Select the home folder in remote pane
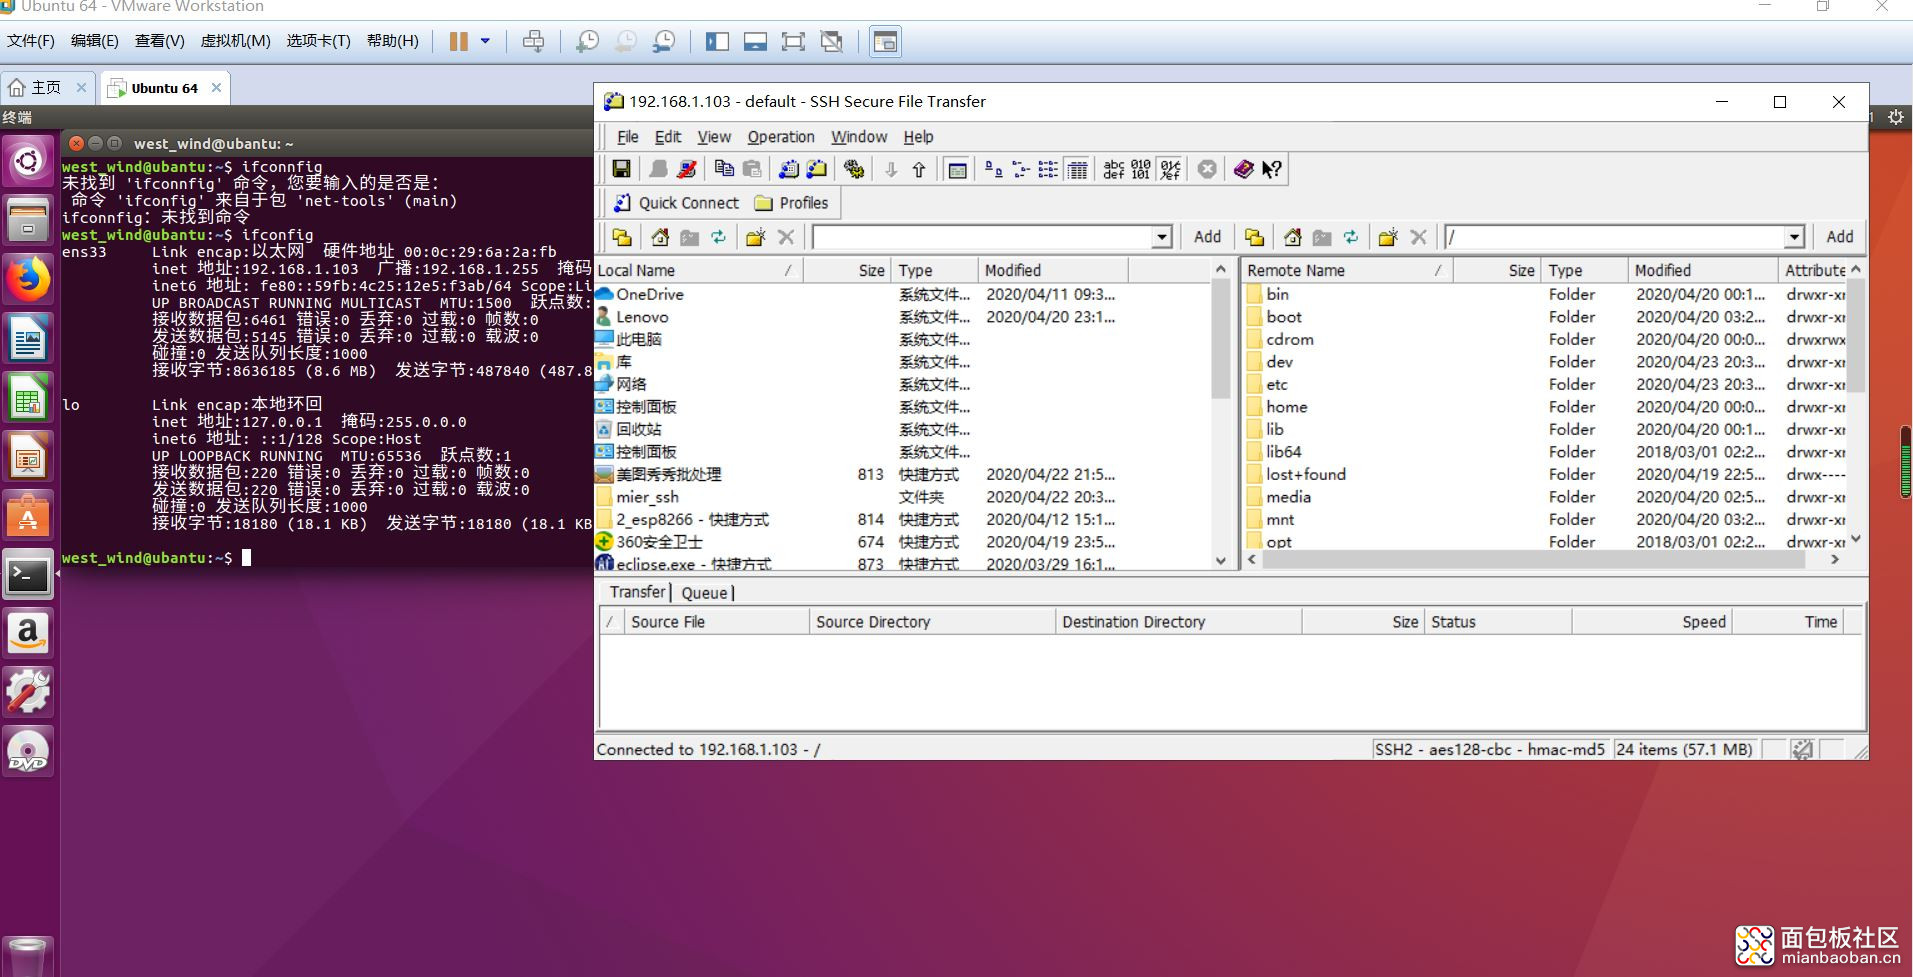 (1286, 407)
